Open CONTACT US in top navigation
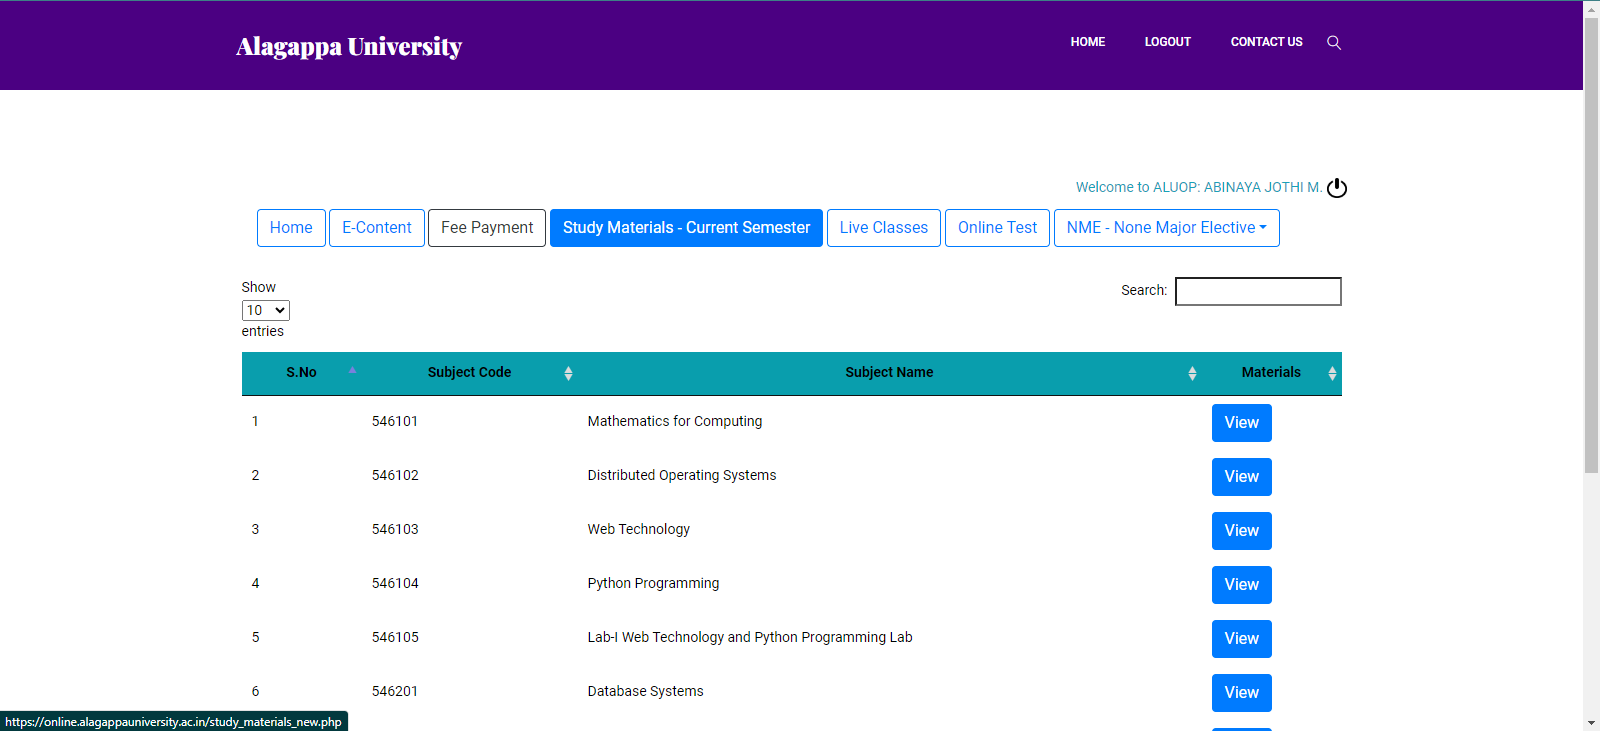This screenshot has height=731, width=1600. pyautogui.click(x=1266, y=42)
